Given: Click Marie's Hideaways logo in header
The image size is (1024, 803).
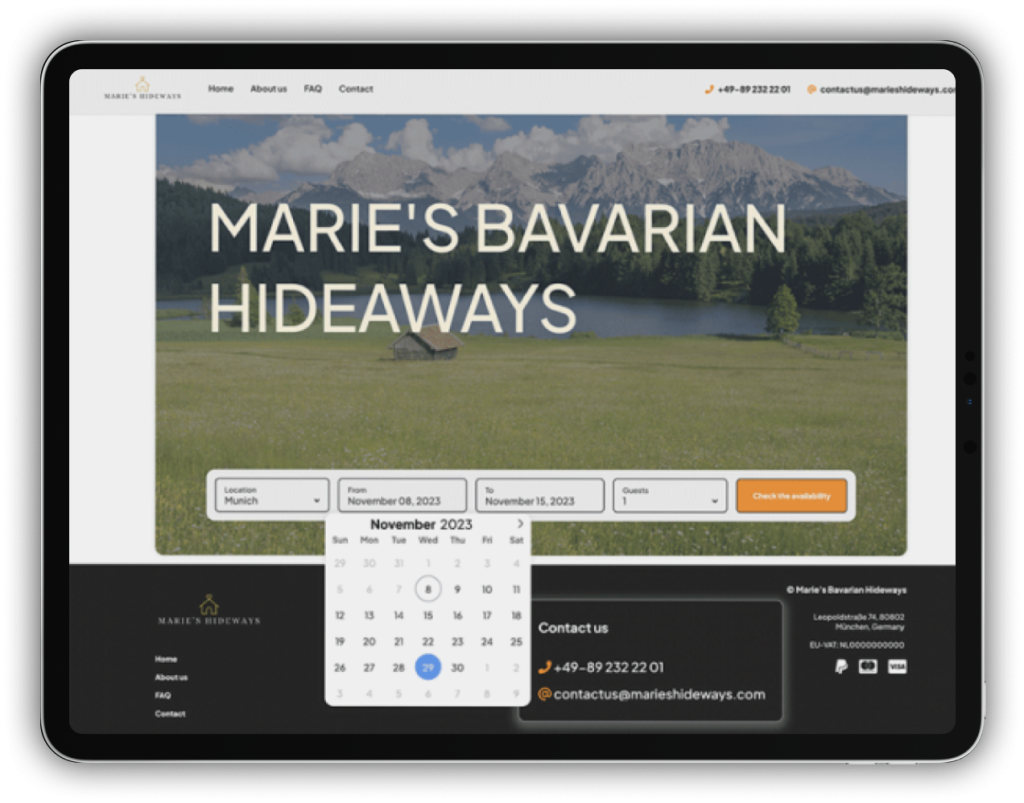Looking at the screenshot, I should 142,88.
